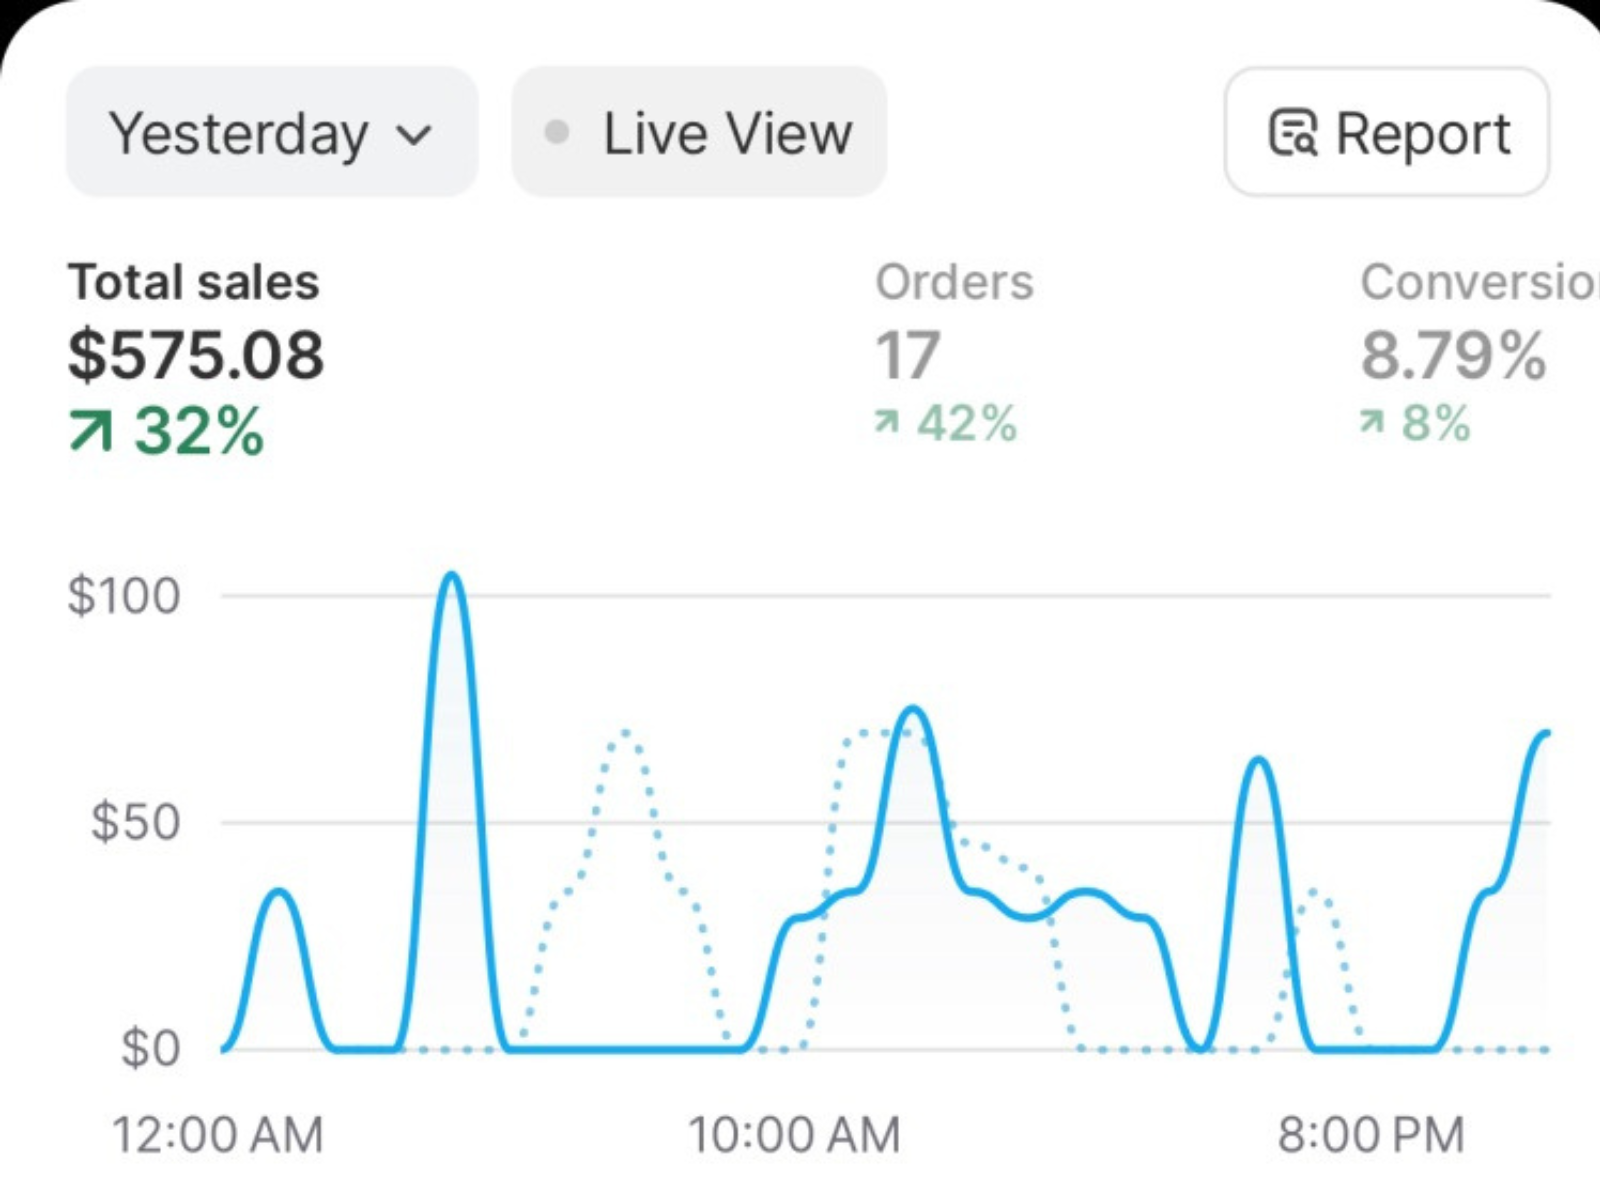Click the 10:00 AM axis label
Viewport: 1600px width, 1200px height.
point(795,1135)
